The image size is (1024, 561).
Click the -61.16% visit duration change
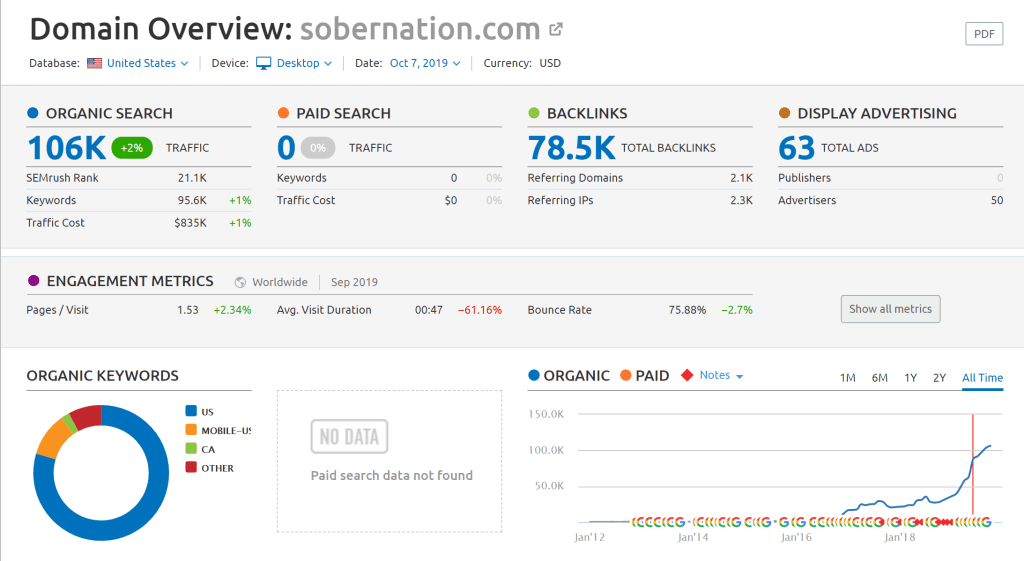tap(480, 310)
